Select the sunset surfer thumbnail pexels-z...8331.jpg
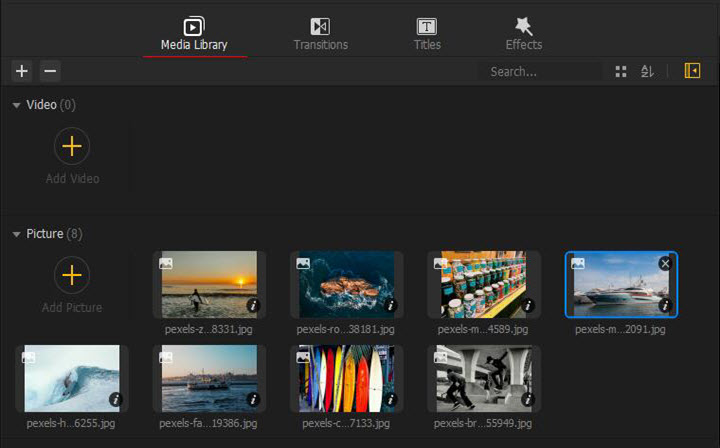Screen dimensions: 720x448 coord(209,284)
